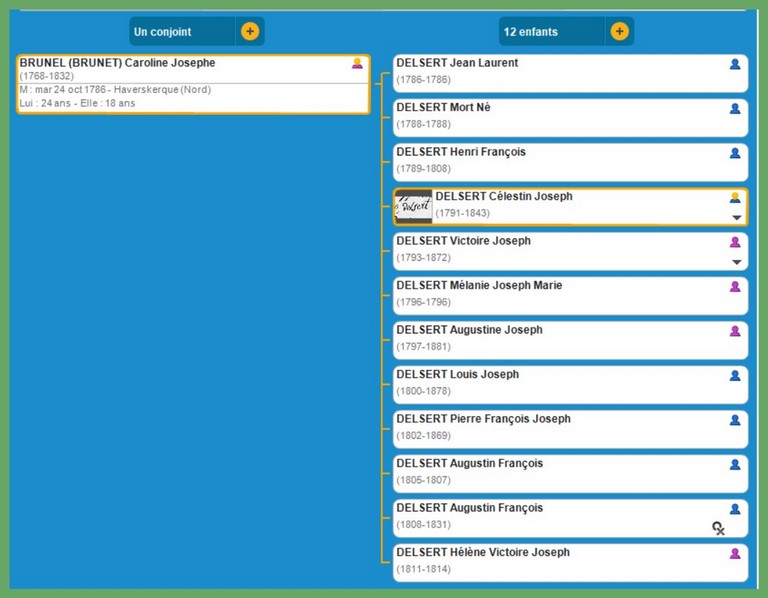Click the gold person icon for Célestin Joseph

click(735, 197)
